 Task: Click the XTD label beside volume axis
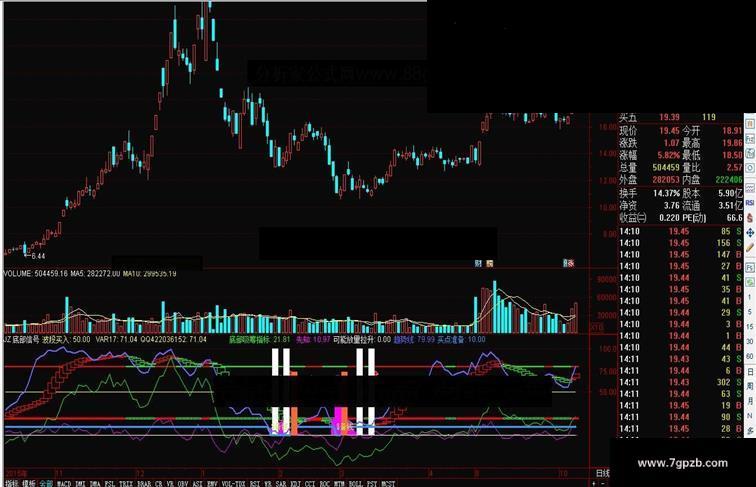coord(598,327)
